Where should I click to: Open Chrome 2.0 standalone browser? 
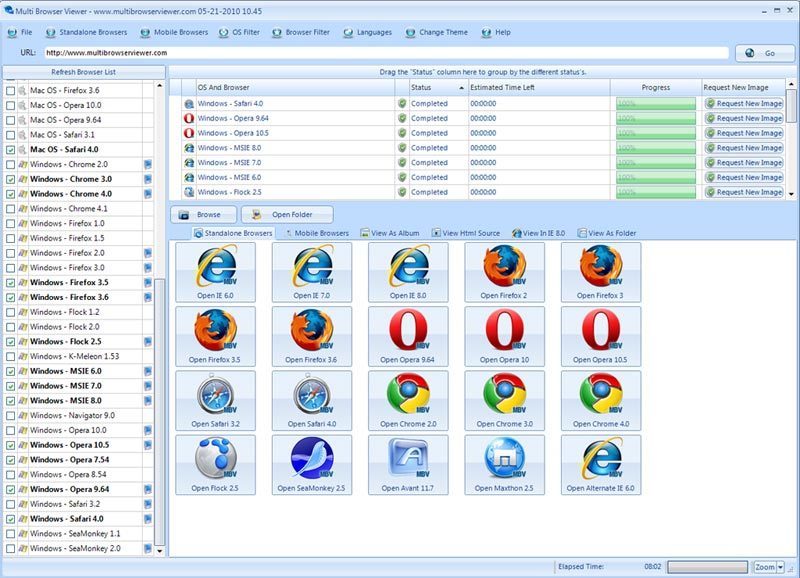408,400
